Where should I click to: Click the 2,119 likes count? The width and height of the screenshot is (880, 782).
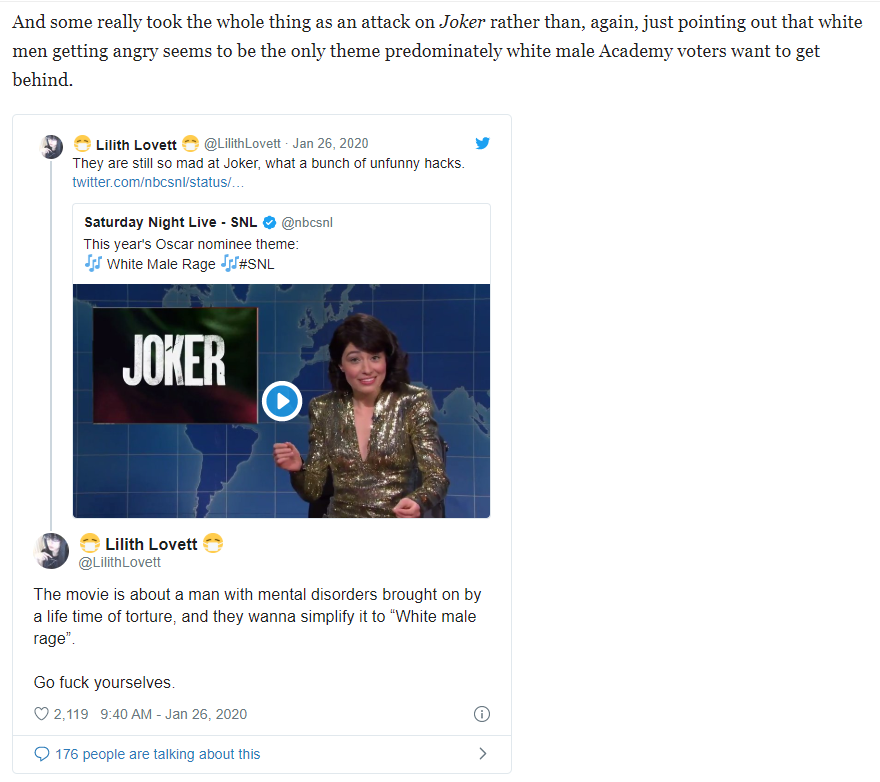71,714
